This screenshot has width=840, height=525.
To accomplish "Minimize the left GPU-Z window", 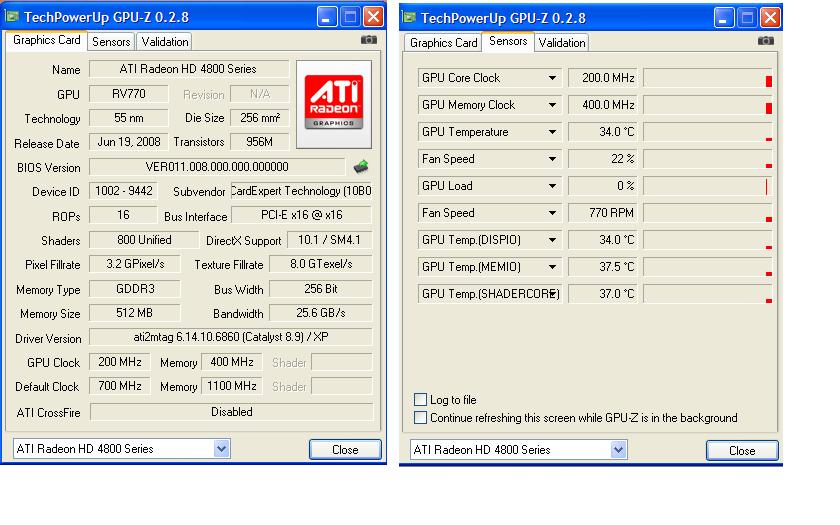I will click(326, 17).
